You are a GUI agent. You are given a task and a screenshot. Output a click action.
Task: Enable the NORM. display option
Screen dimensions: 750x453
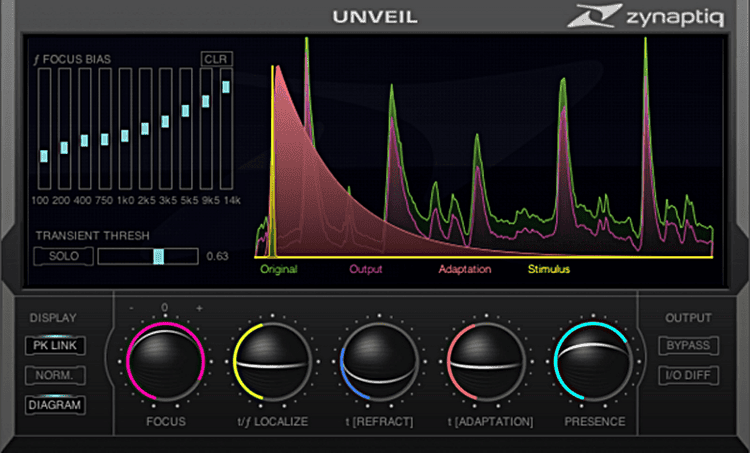click(56, 376)
